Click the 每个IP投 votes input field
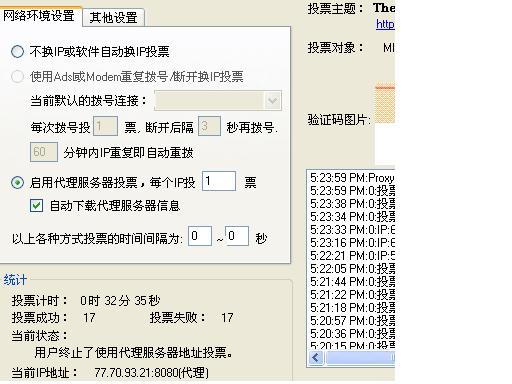512x384 pixels. (219, 181)
